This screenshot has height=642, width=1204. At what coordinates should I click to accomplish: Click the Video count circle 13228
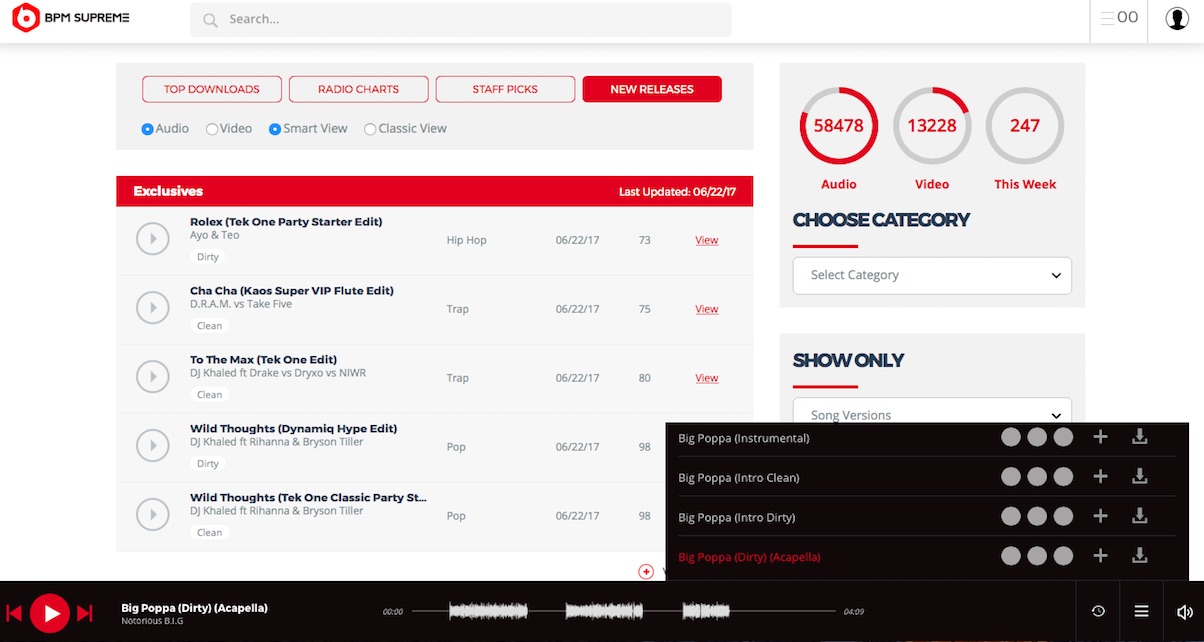click(932, 126)
